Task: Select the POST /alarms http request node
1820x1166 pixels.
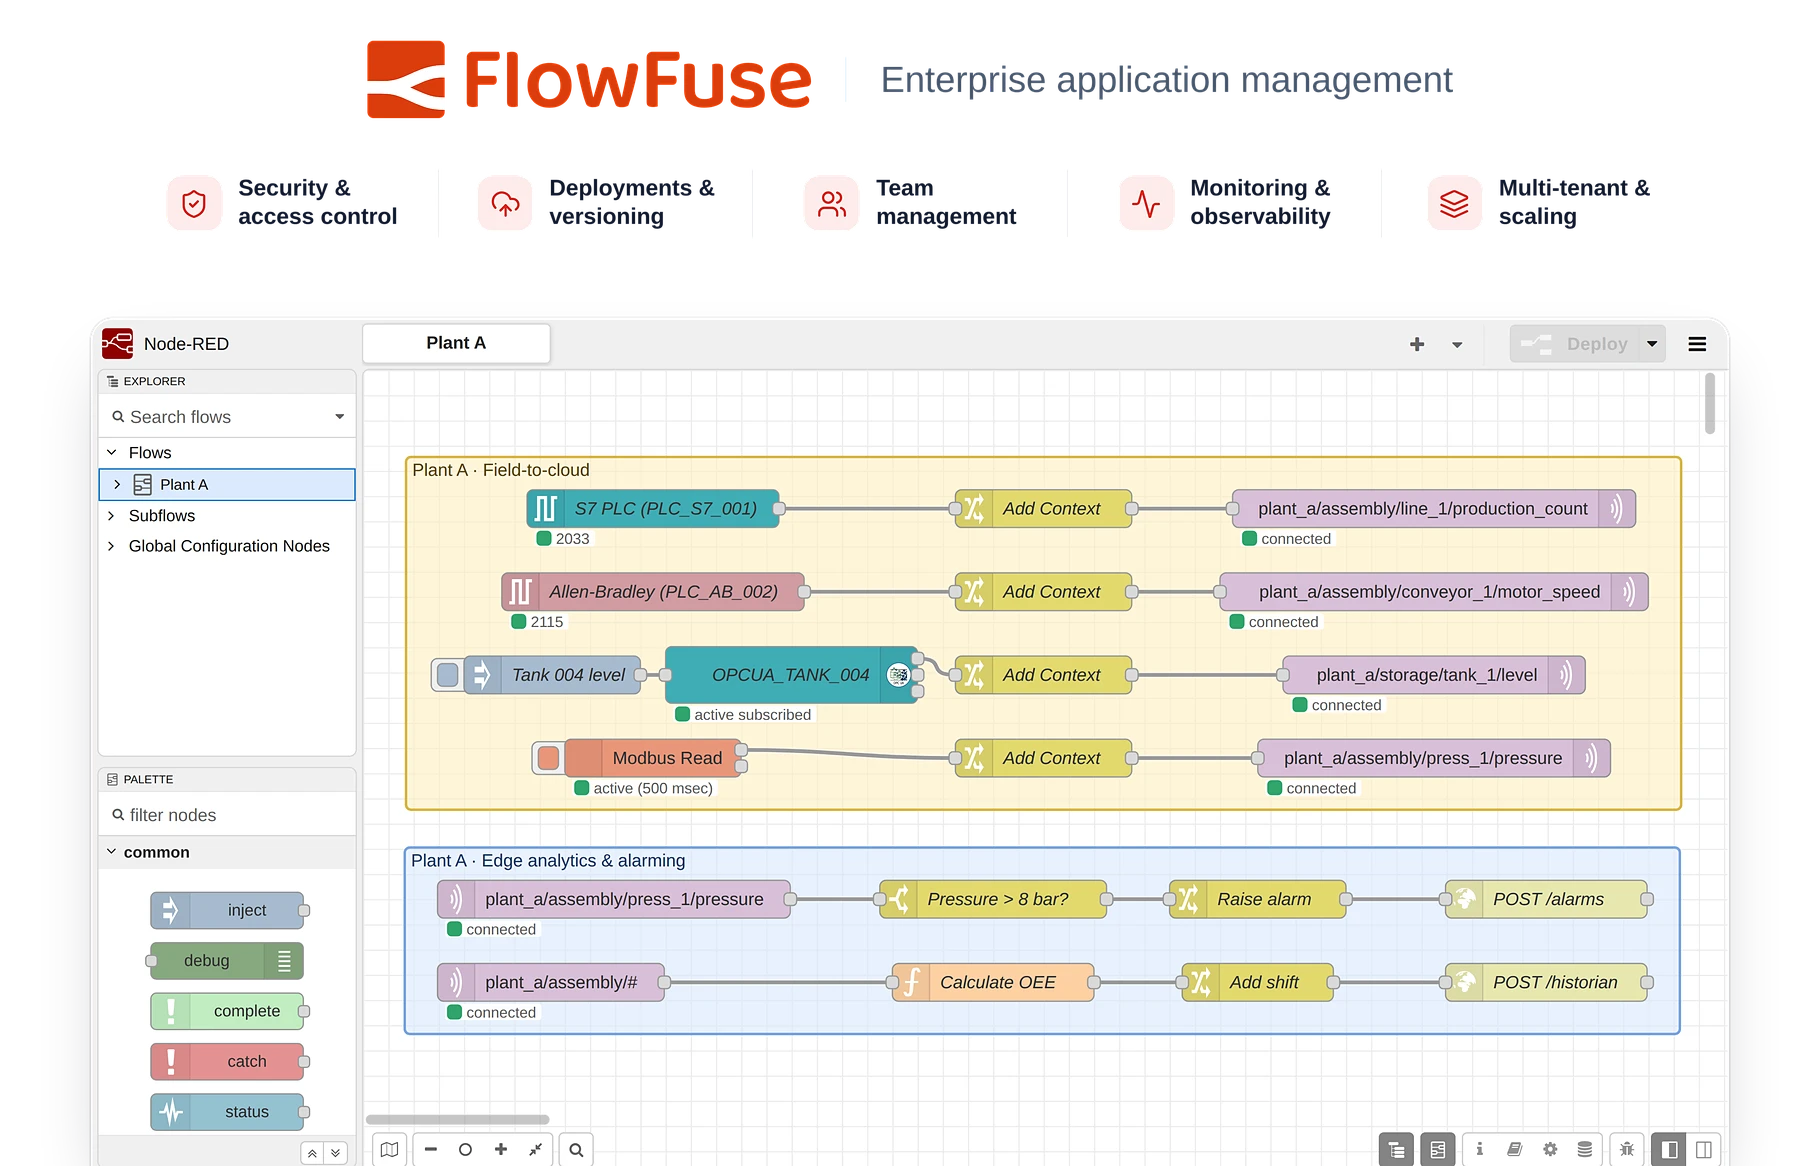Action: coord(1546,899)
